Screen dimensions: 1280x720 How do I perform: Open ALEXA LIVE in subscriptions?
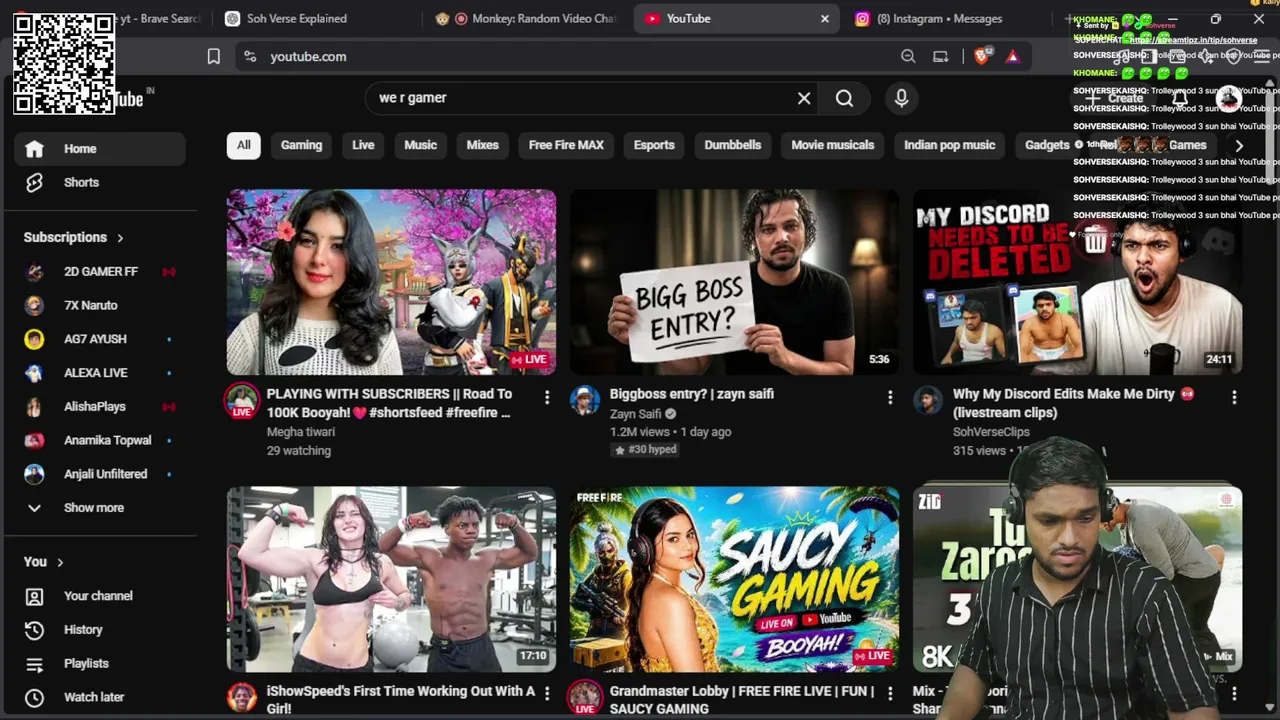[100, 373]
